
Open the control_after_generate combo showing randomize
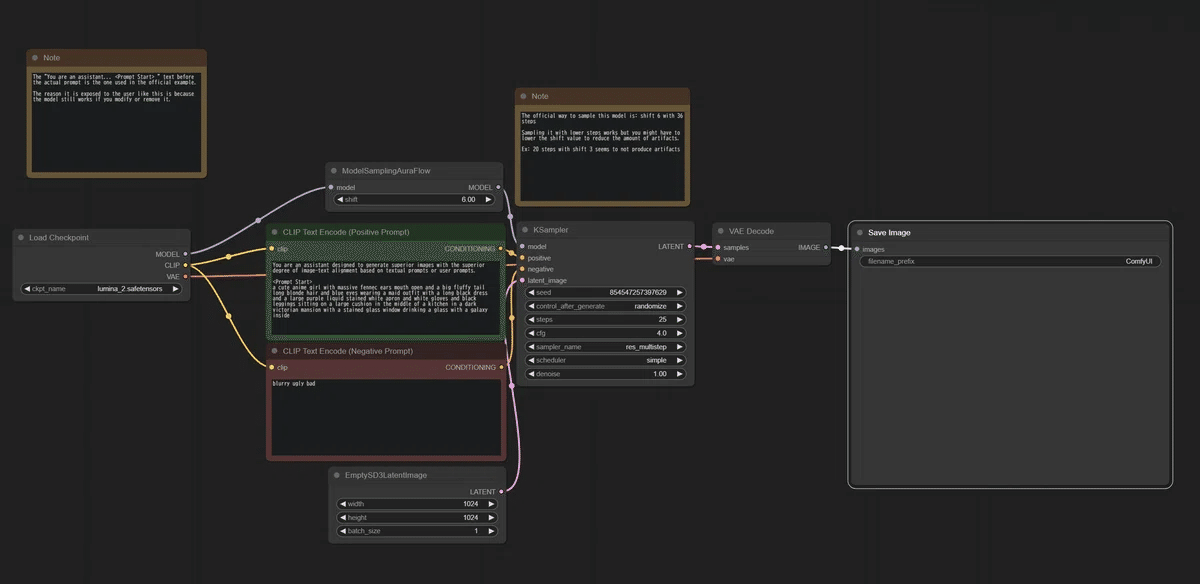click(x=606, y=306)
